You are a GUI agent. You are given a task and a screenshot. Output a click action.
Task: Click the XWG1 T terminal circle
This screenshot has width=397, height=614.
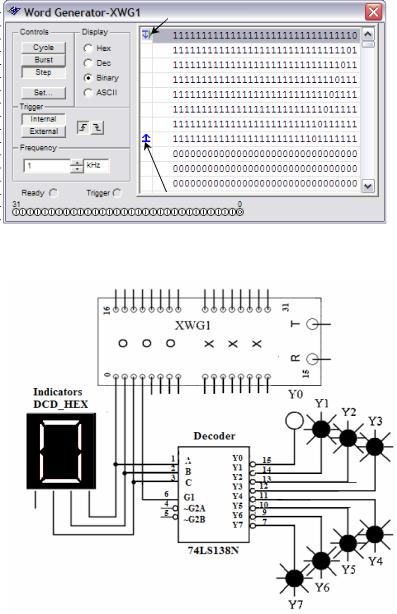tap(312, 324)
